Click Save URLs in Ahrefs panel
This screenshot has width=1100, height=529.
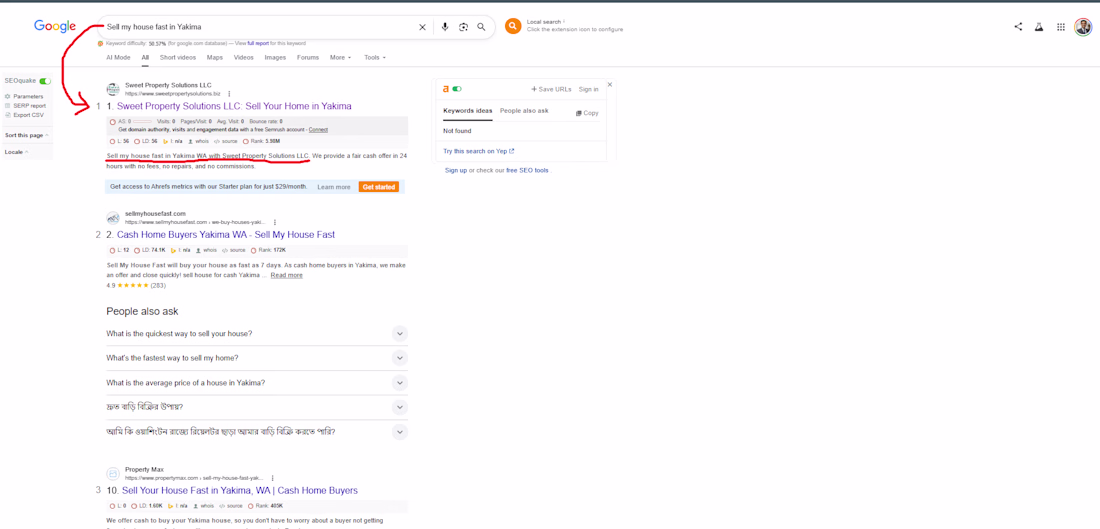(x=551, y=89)
